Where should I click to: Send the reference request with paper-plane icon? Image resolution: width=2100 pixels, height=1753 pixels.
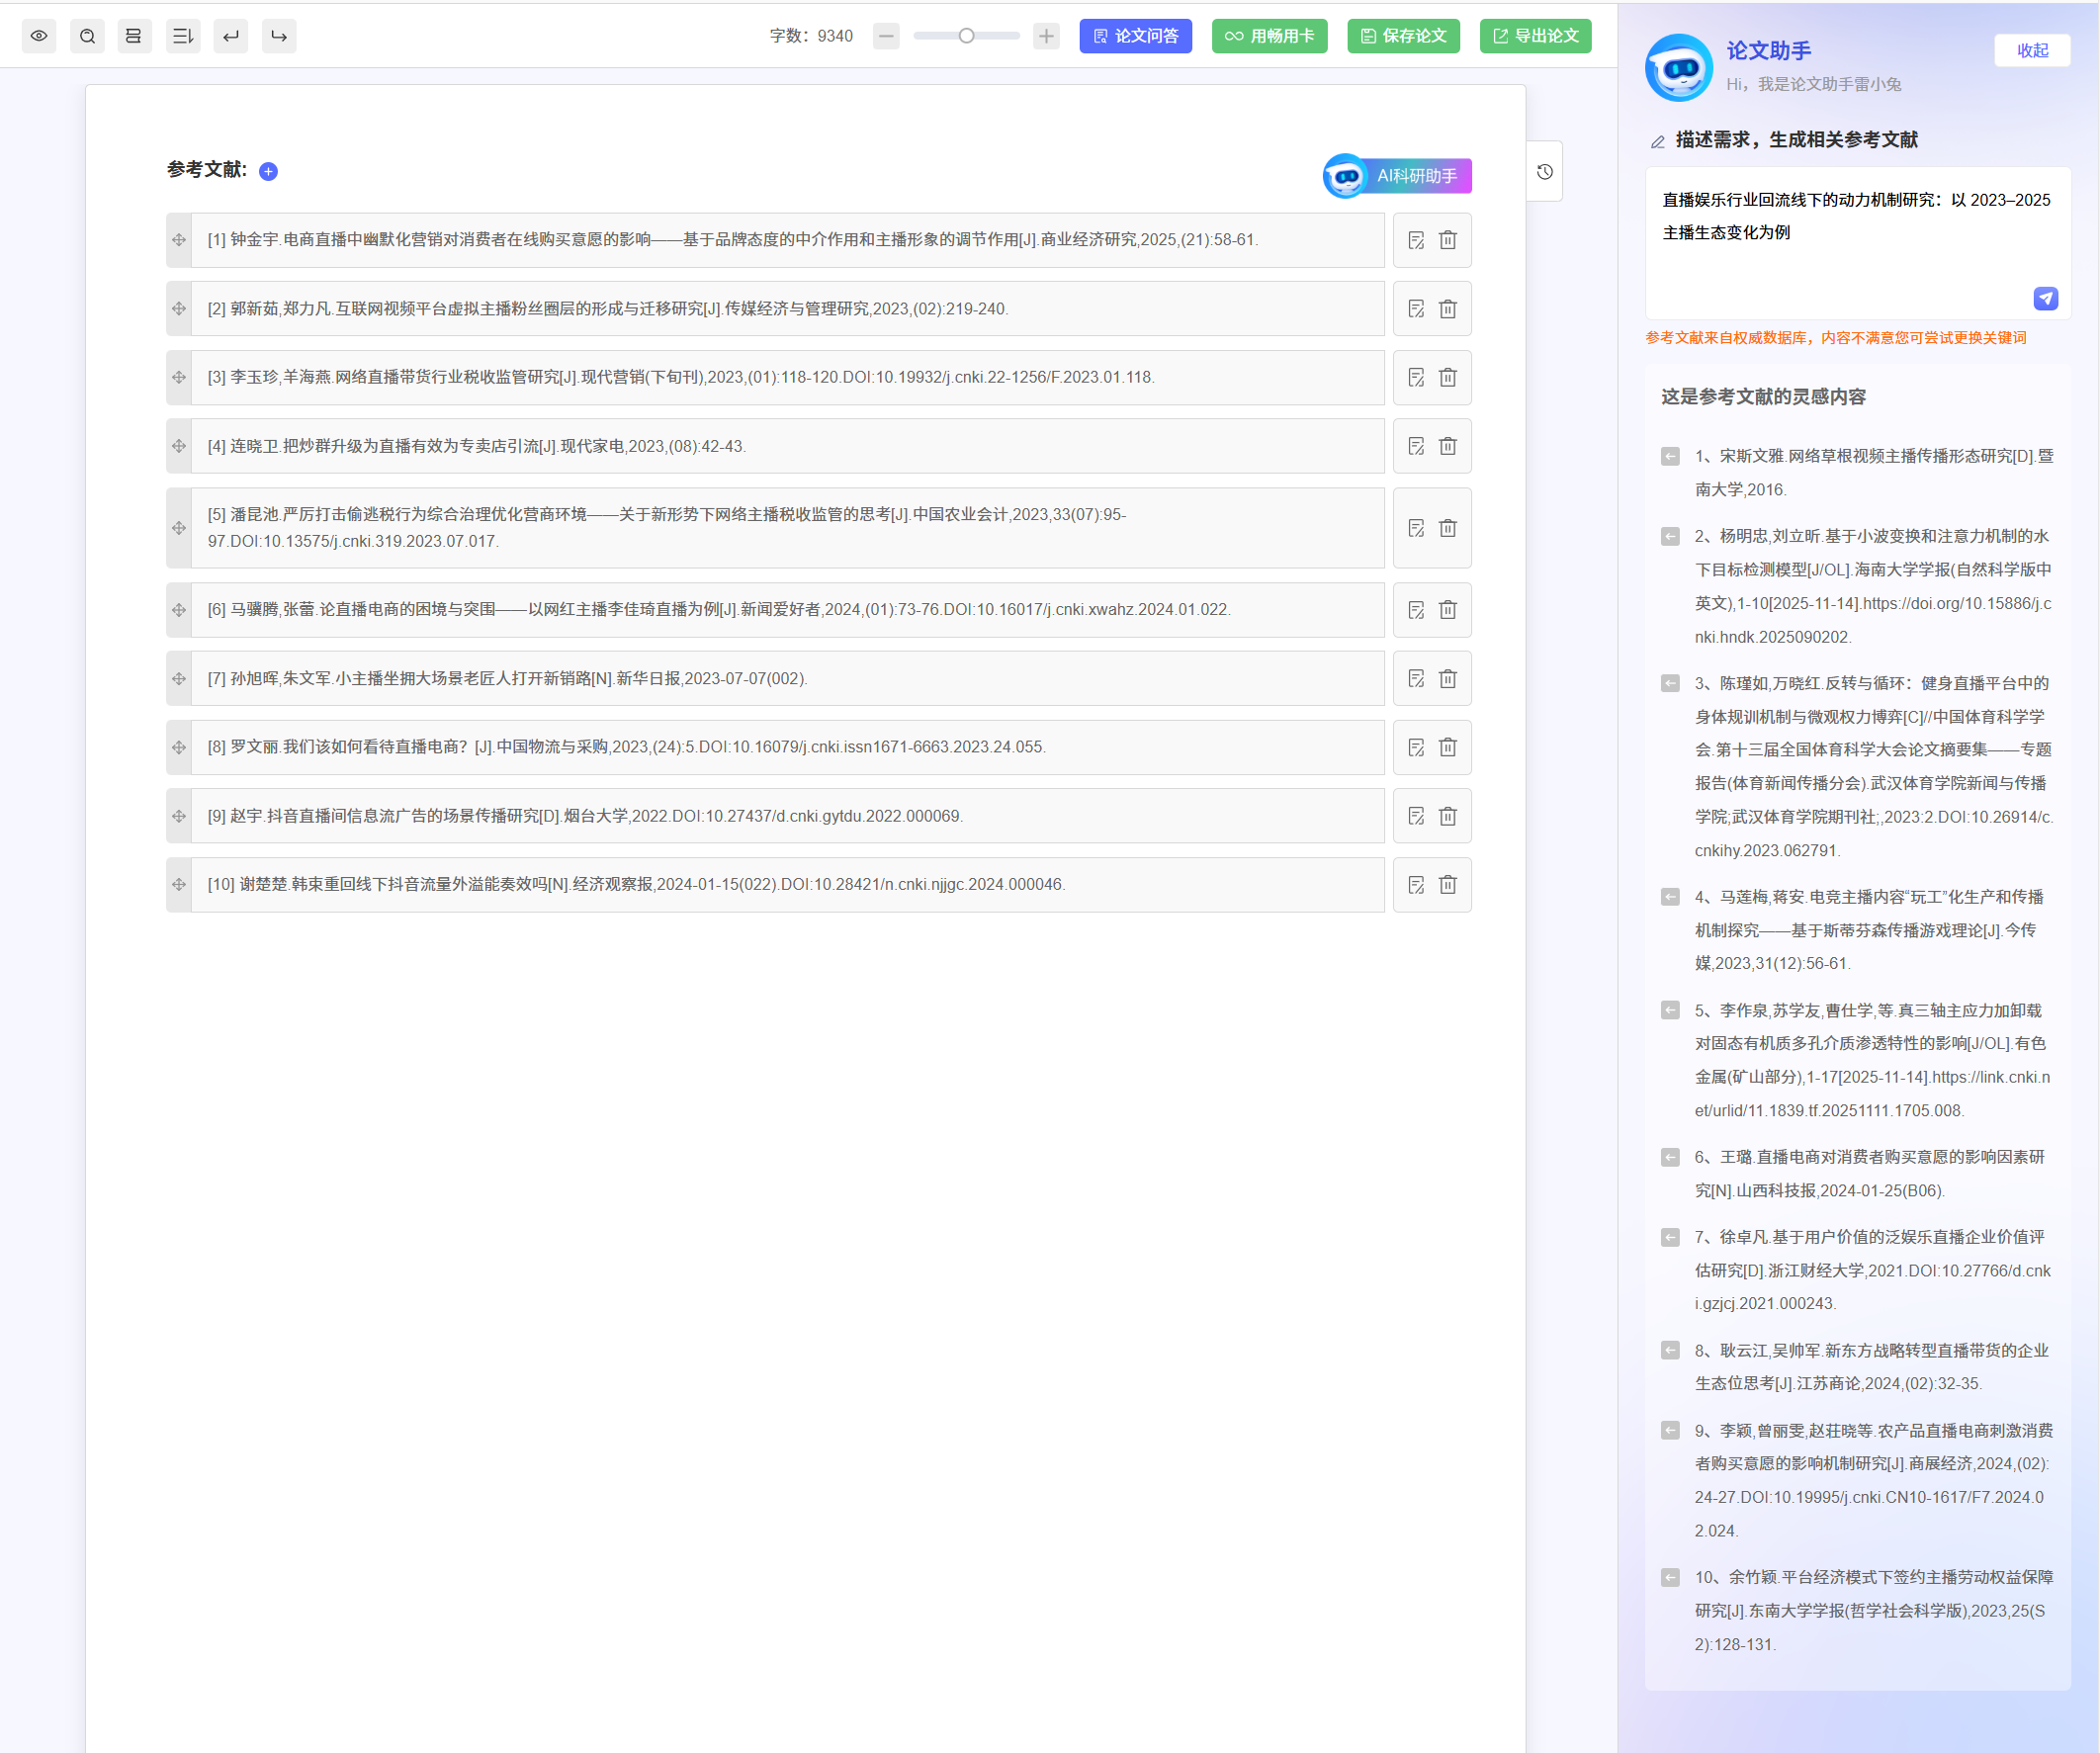click(2045, 298)
